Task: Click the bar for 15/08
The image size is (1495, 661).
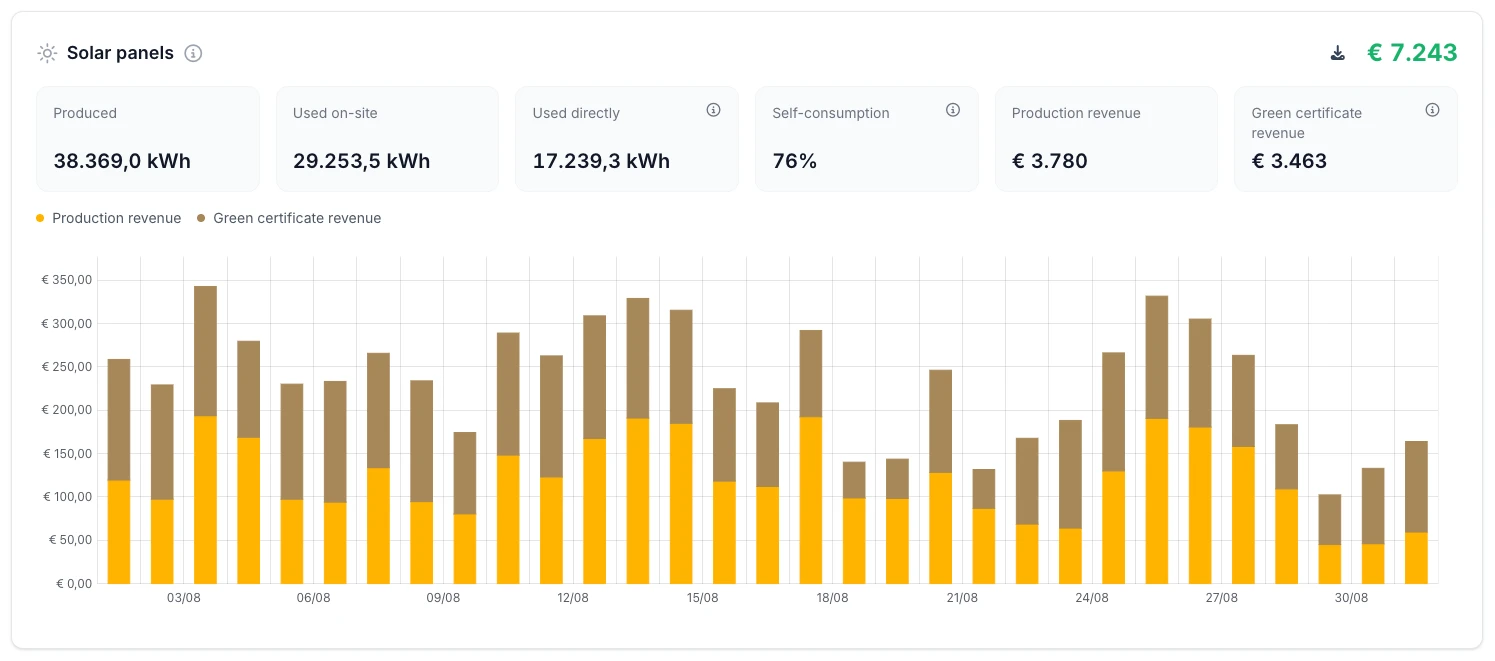Action: tap(724, 486)
